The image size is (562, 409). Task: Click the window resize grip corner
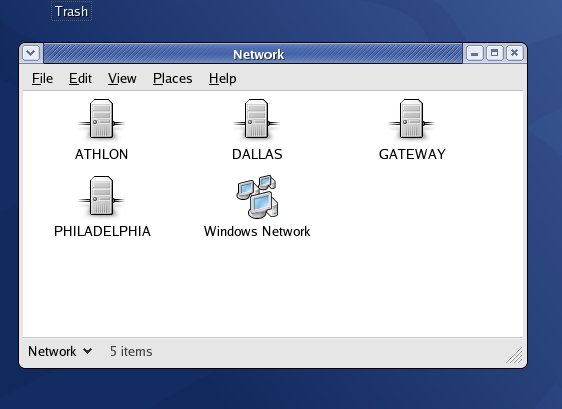(x=514, y=355)
